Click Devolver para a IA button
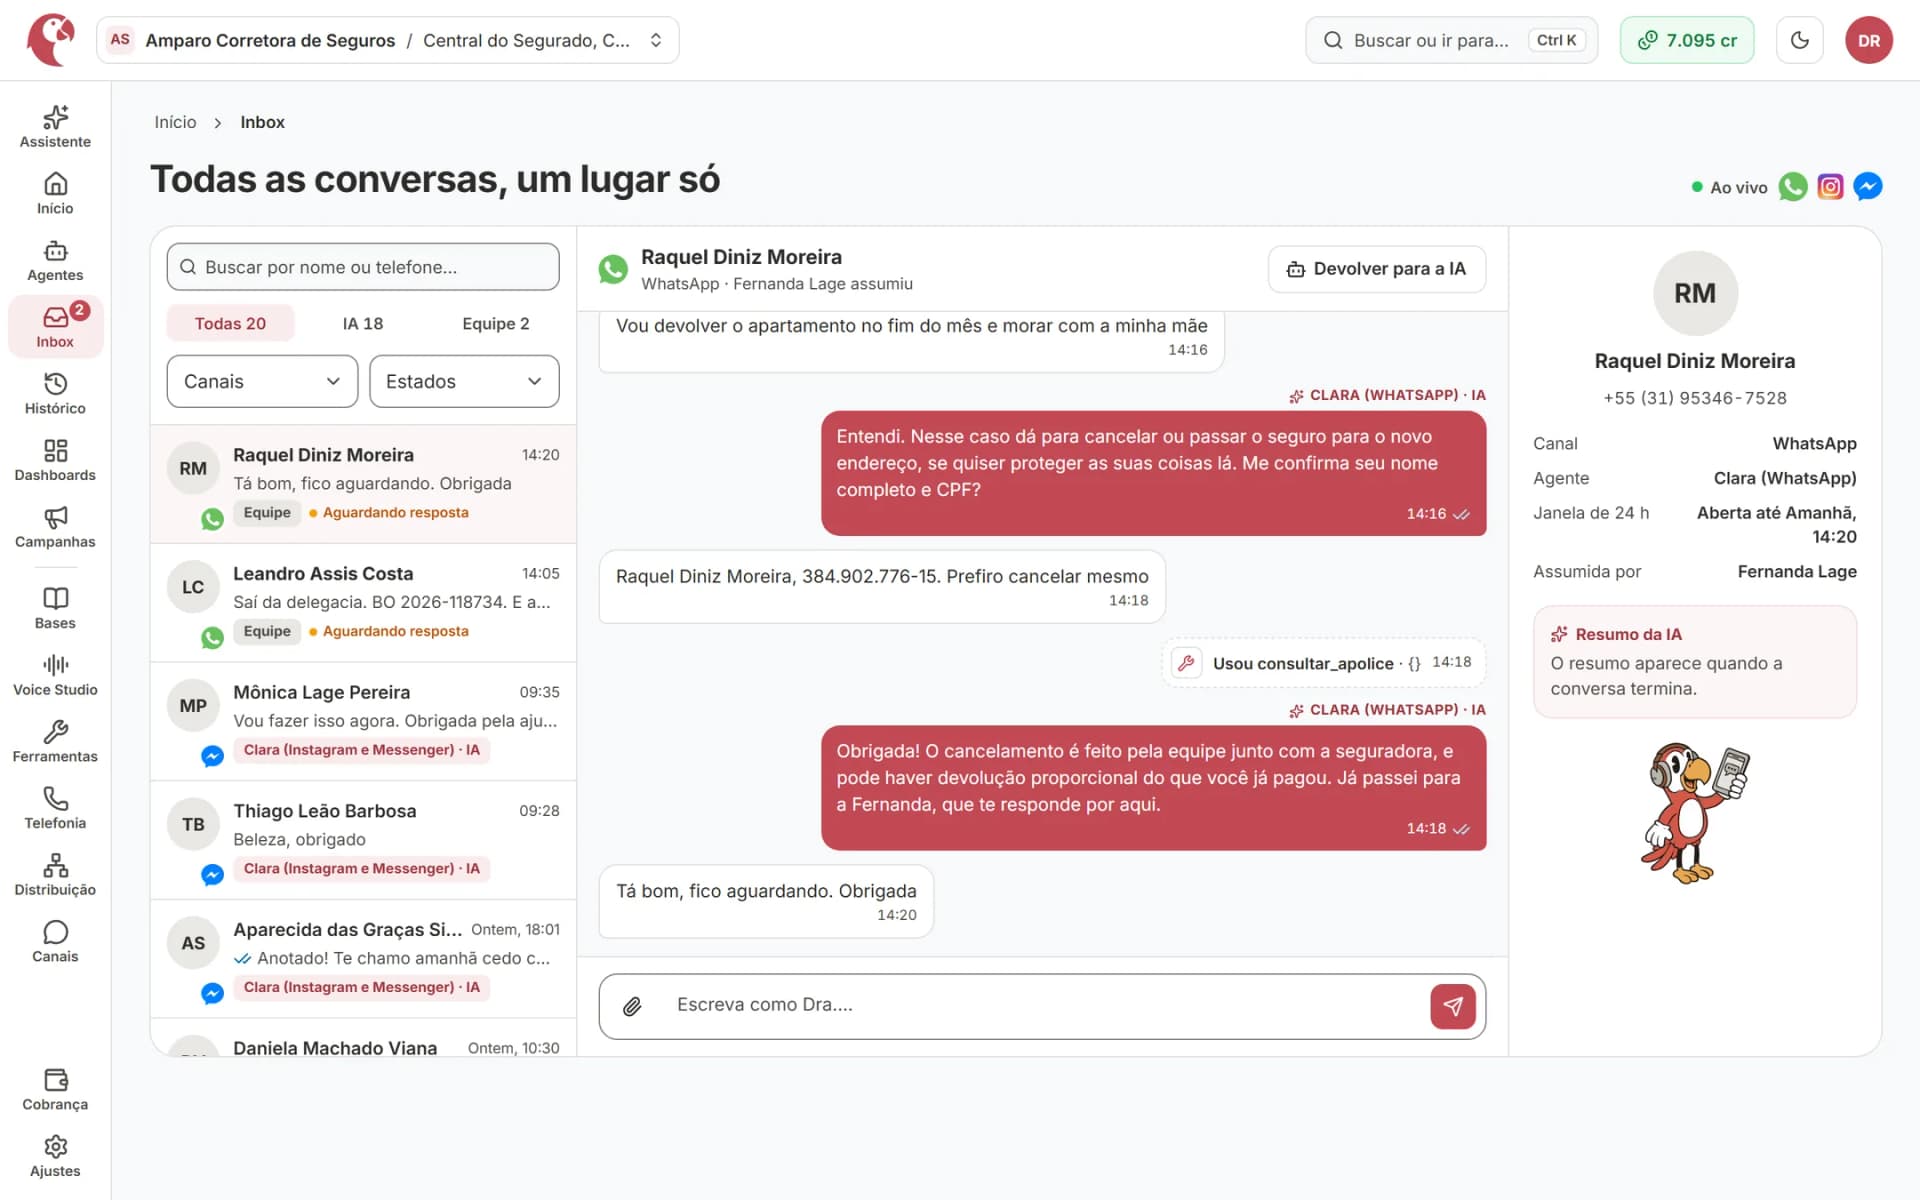Screen dimensions: 1920x1200 coord(1377,269)
